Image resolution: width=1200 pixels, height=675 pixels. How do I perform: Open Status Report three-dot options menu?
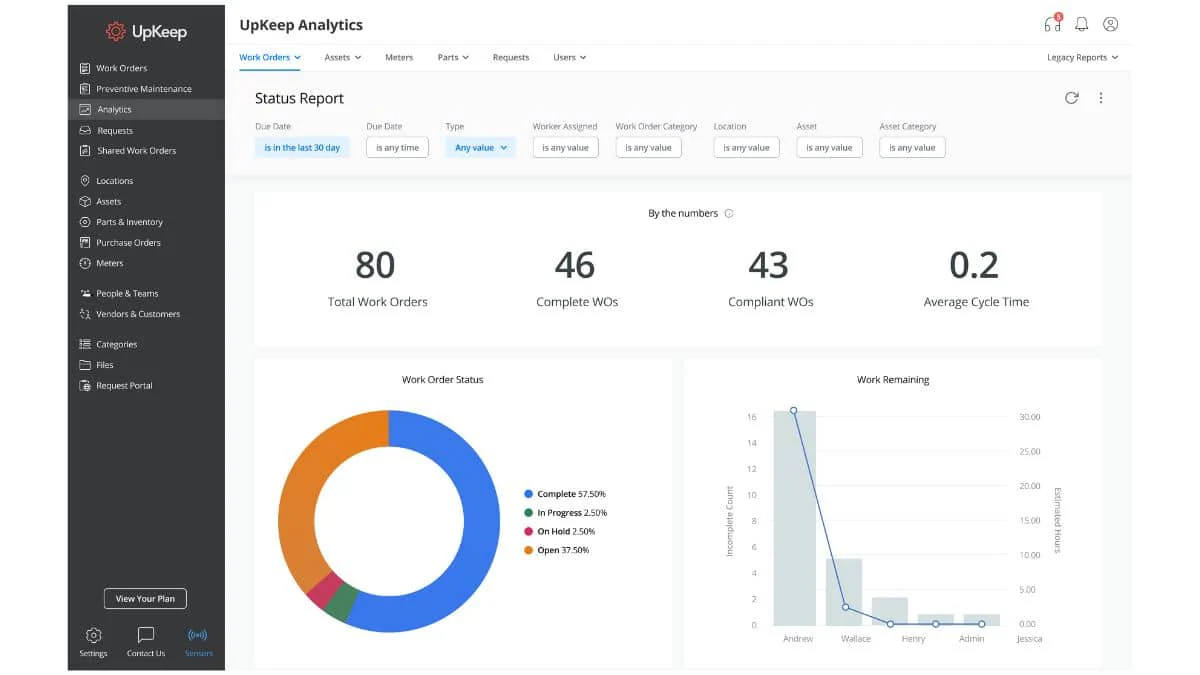click(1101, 98)
